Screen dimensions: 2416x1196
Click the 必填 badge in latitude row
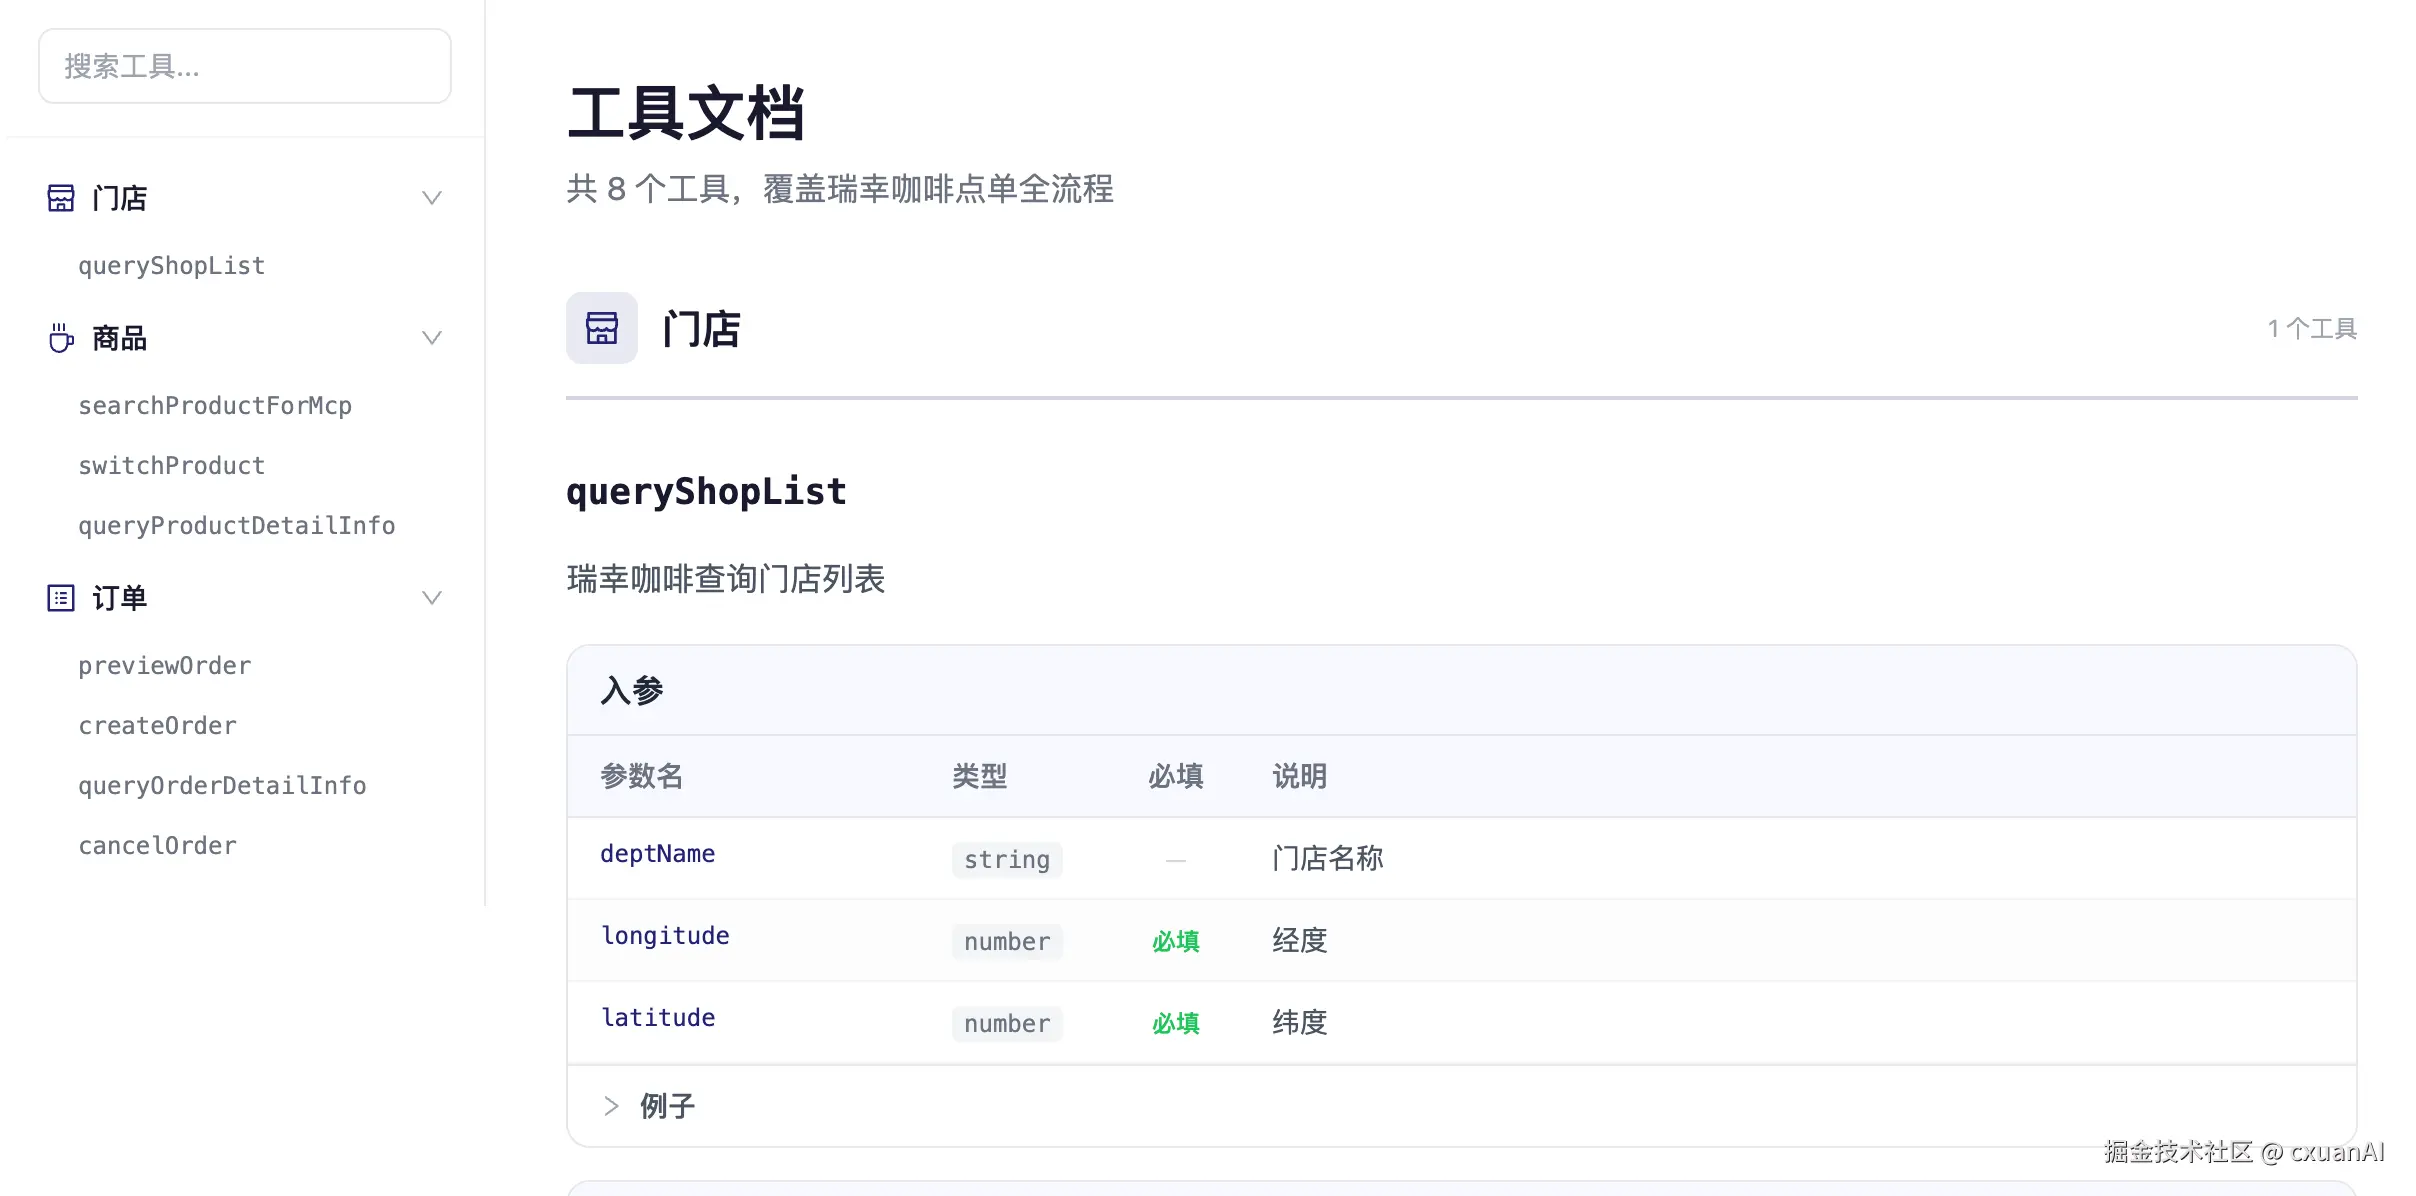[x=1176, y=1024]
